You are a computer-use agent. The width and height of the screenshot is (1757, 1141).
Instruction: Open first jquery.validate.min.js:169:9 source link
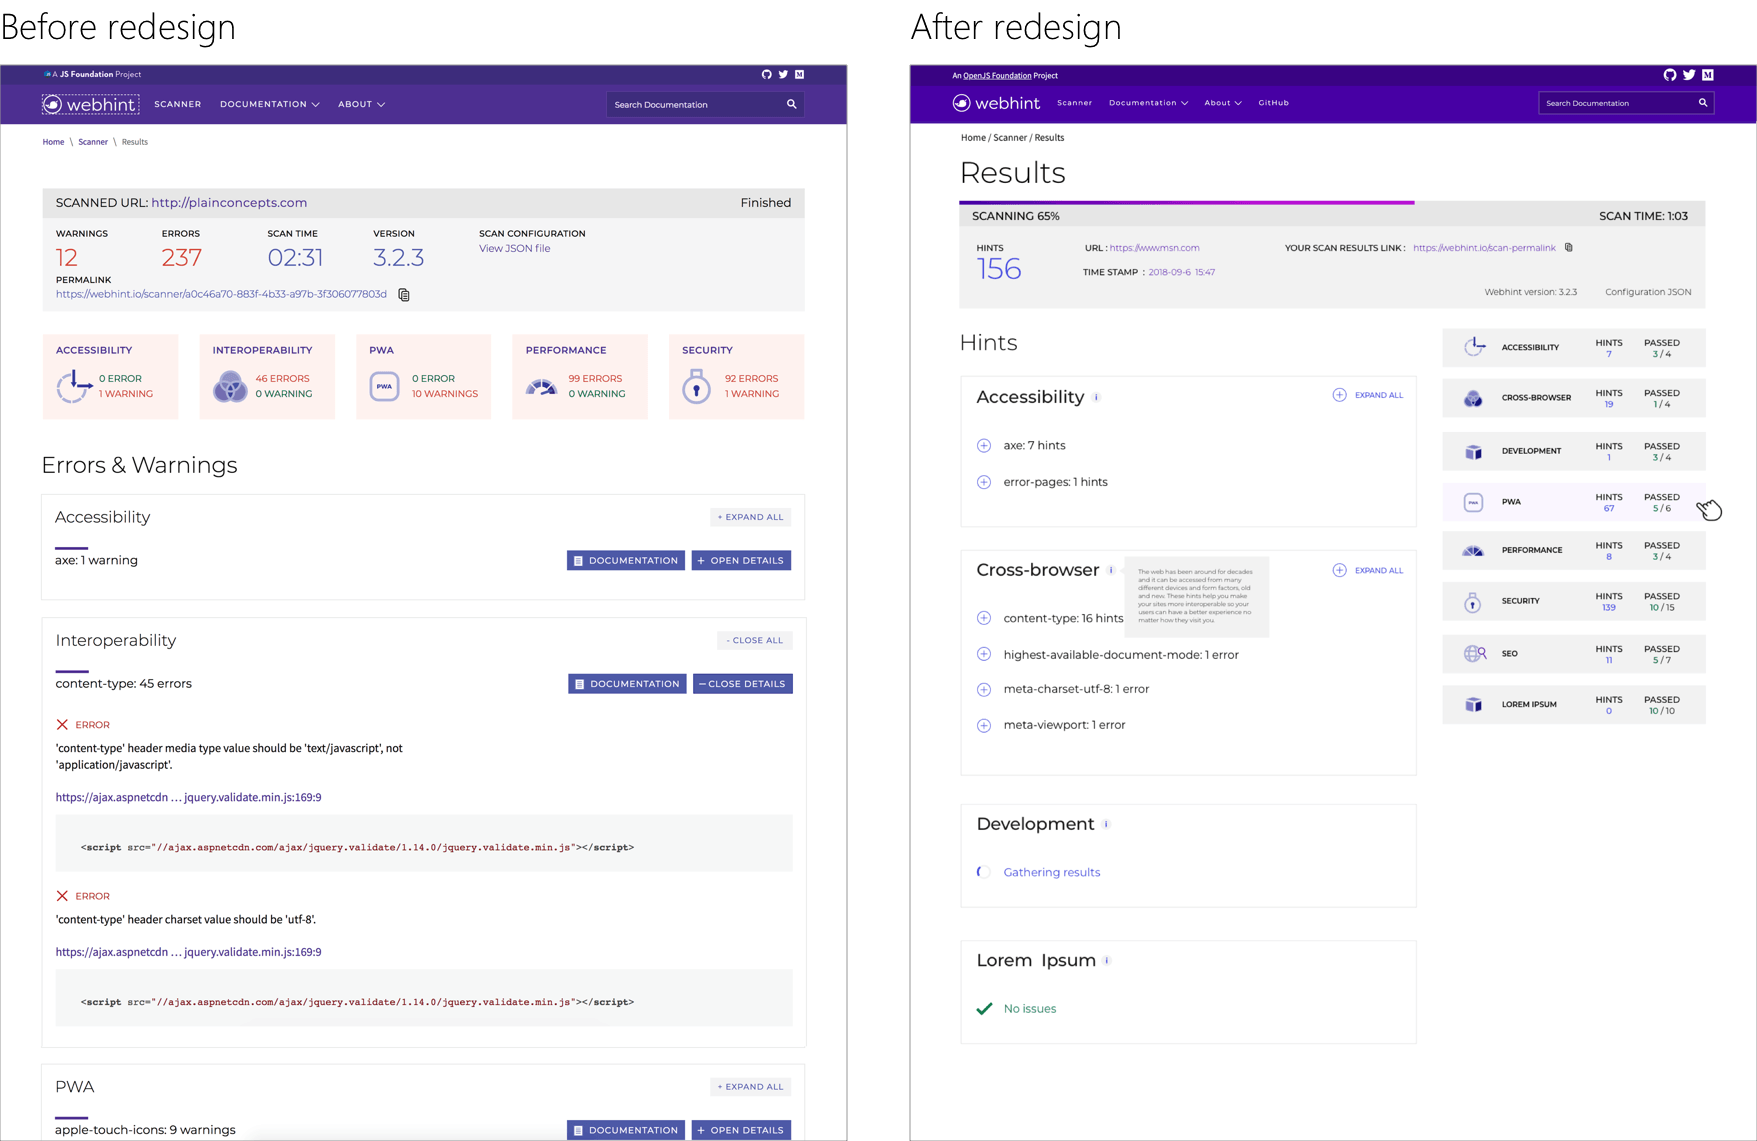pos(188,797)
